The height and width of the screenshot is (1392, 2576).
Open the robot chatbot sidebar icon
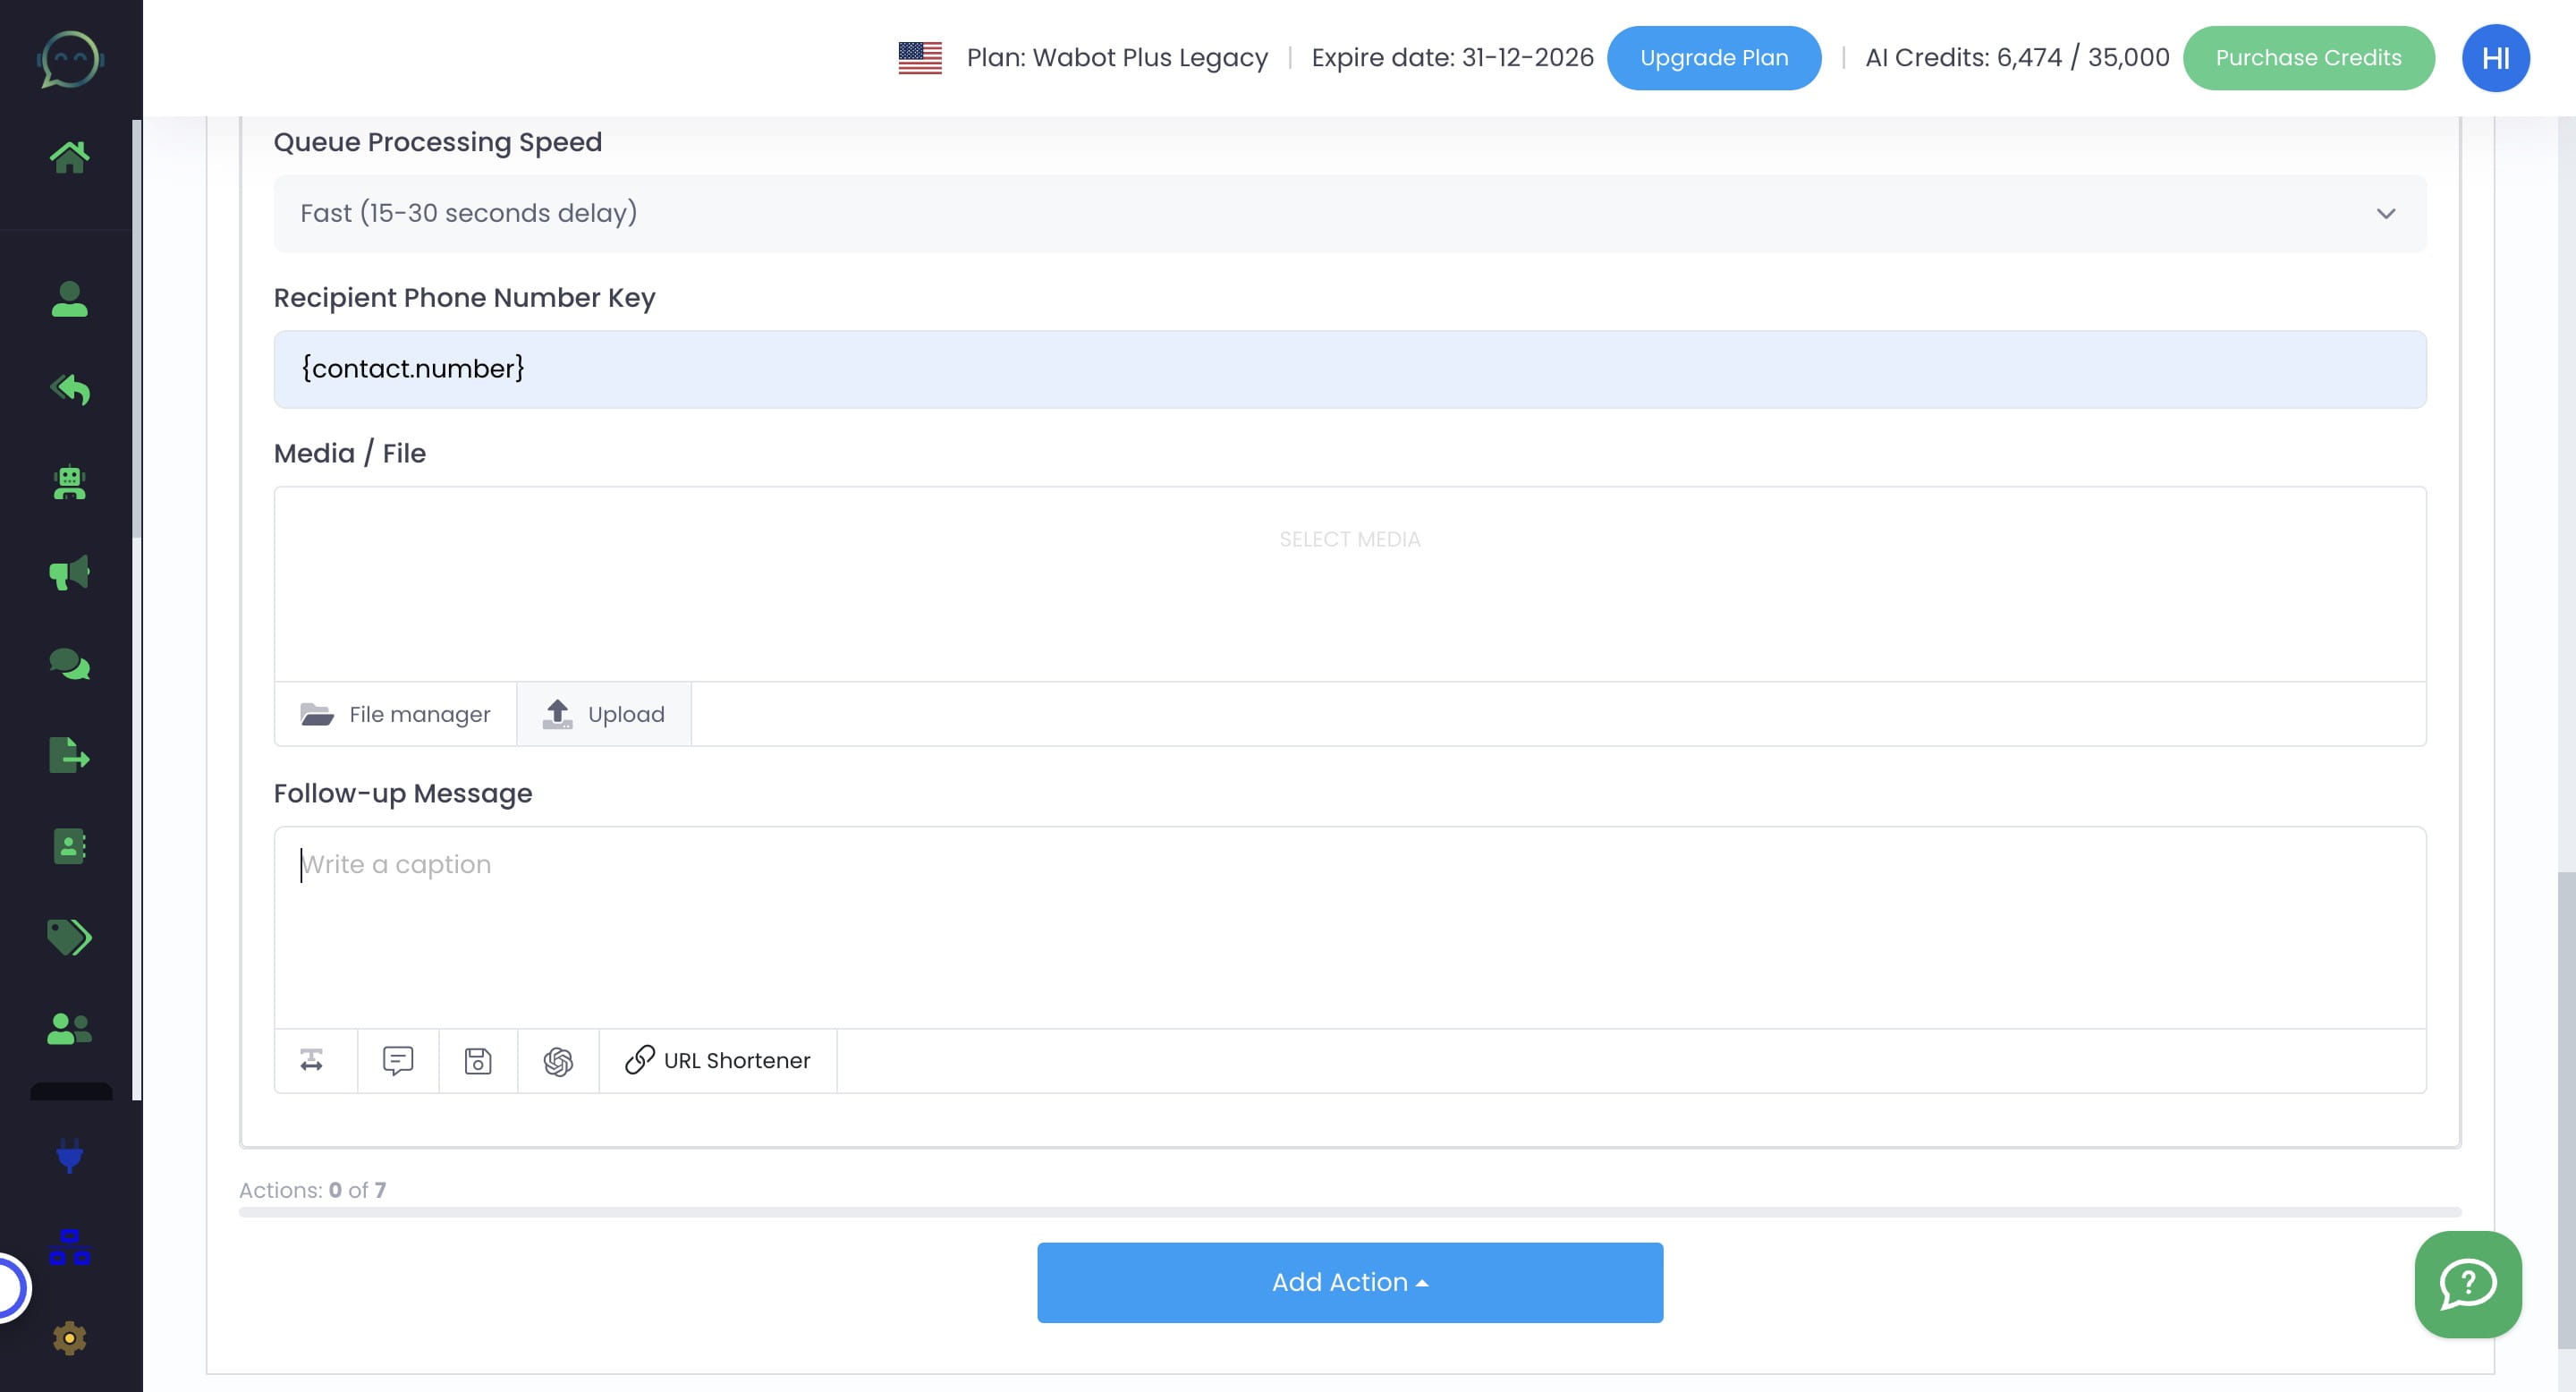click(69, 483)
